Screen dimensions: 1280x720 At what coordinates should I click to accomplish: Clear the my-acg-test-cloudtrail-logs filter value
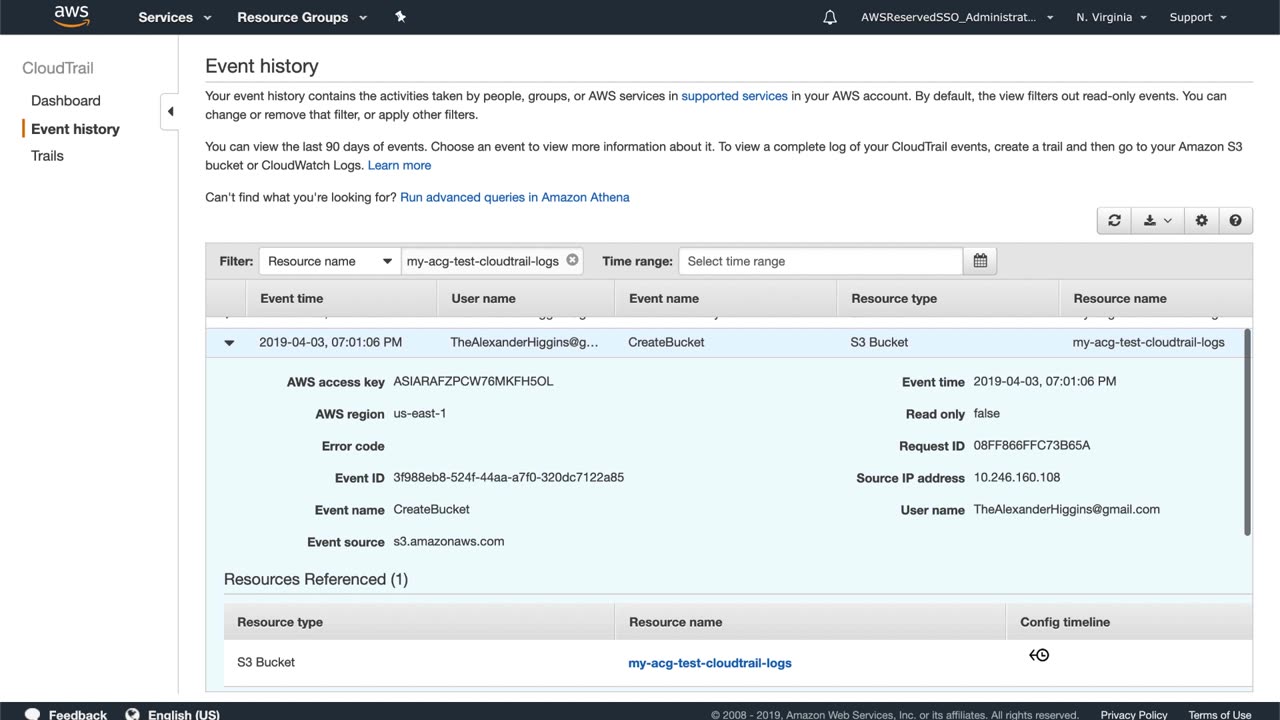click(x=572, y=260)
